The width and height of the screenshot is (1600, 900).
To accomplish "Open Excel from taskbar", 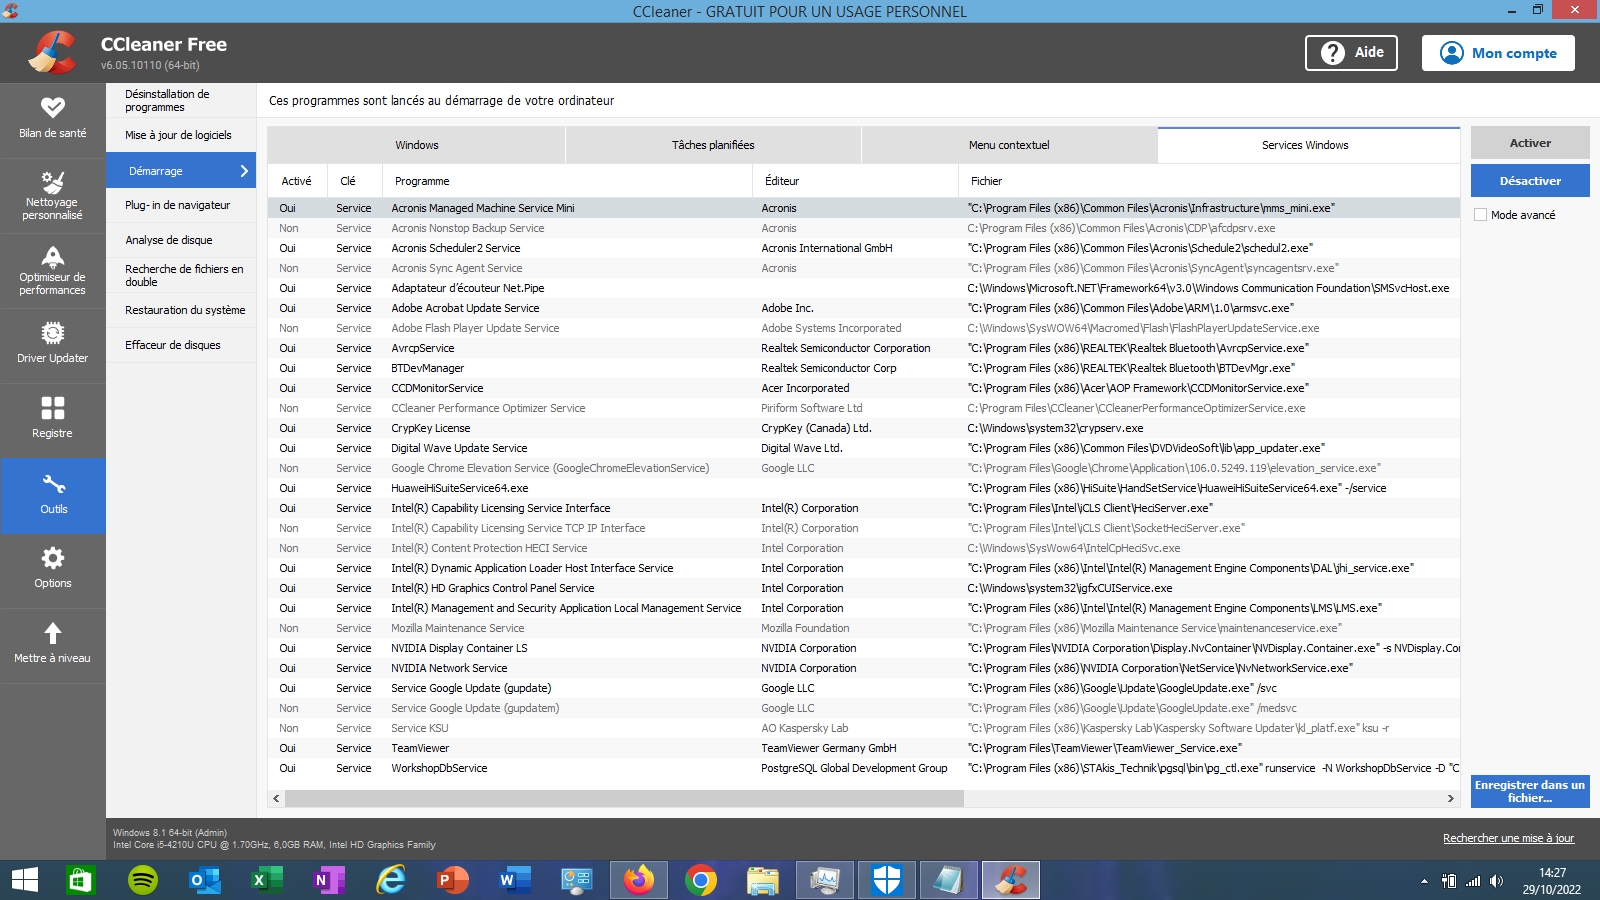I will point(266,880).
